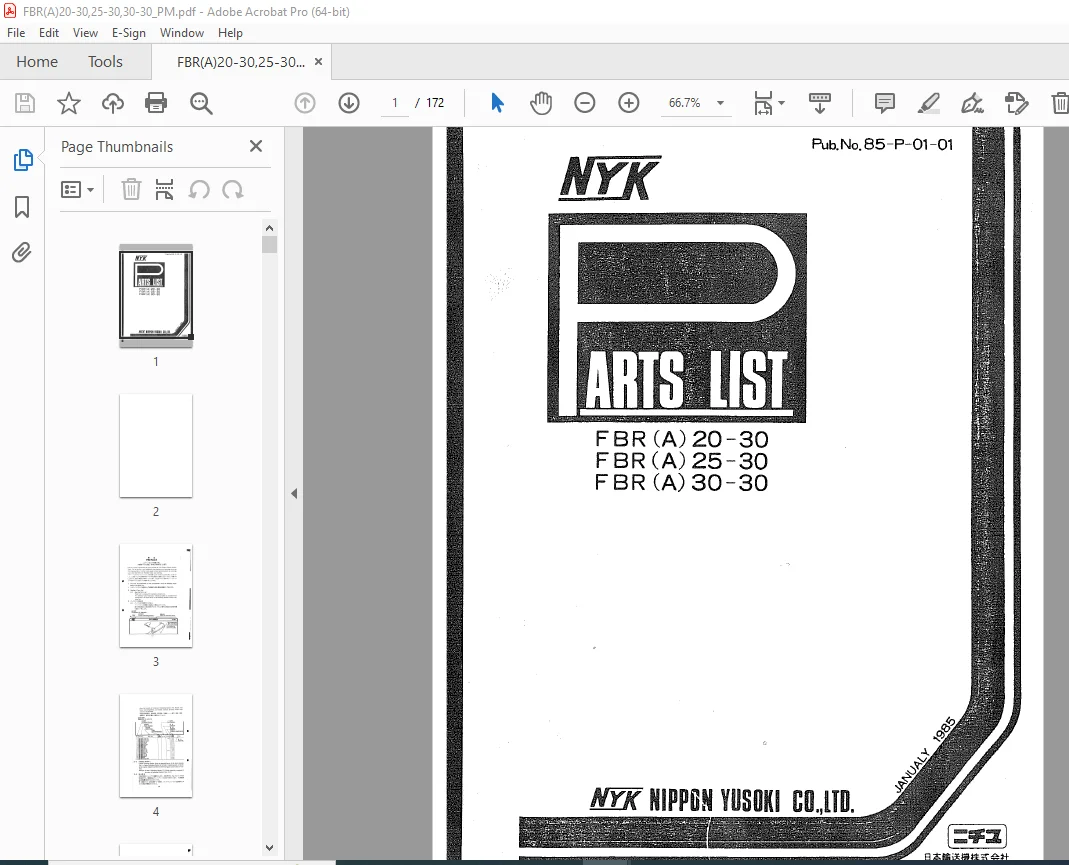Click thumbnails scrollbar up arrow
This screenshot has width=1069, height=865.
[269, 228]
